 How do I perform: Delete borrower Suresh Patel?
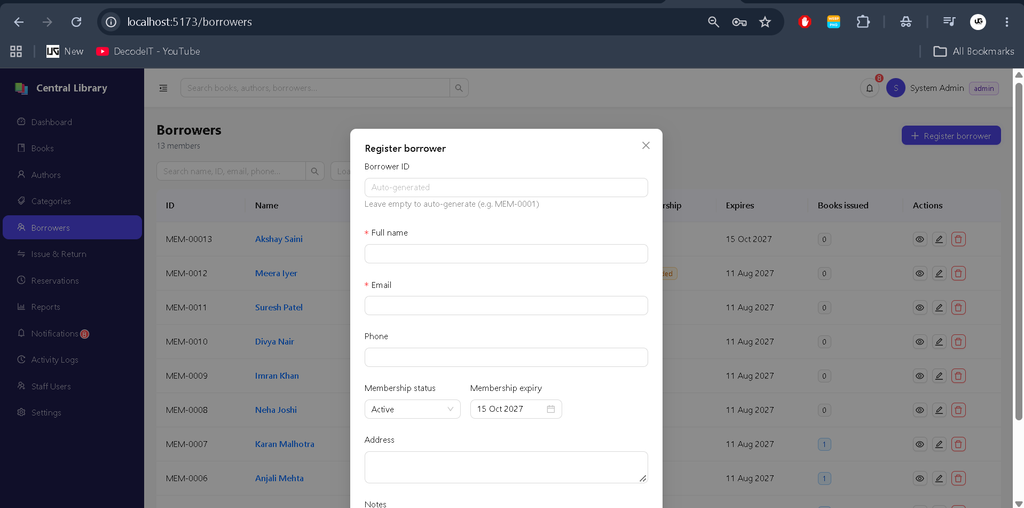[958, 308]
